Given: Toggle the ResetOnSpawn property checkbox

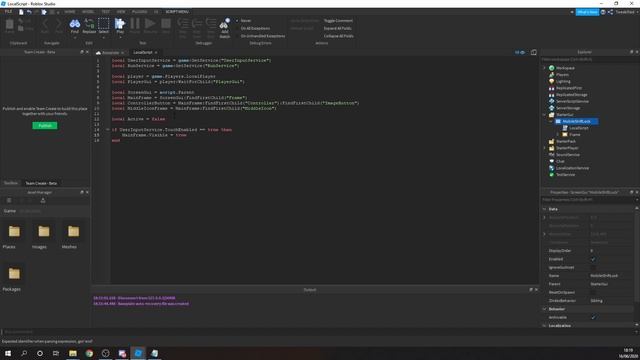Looking at the screenshot, I should click(593, 292).
